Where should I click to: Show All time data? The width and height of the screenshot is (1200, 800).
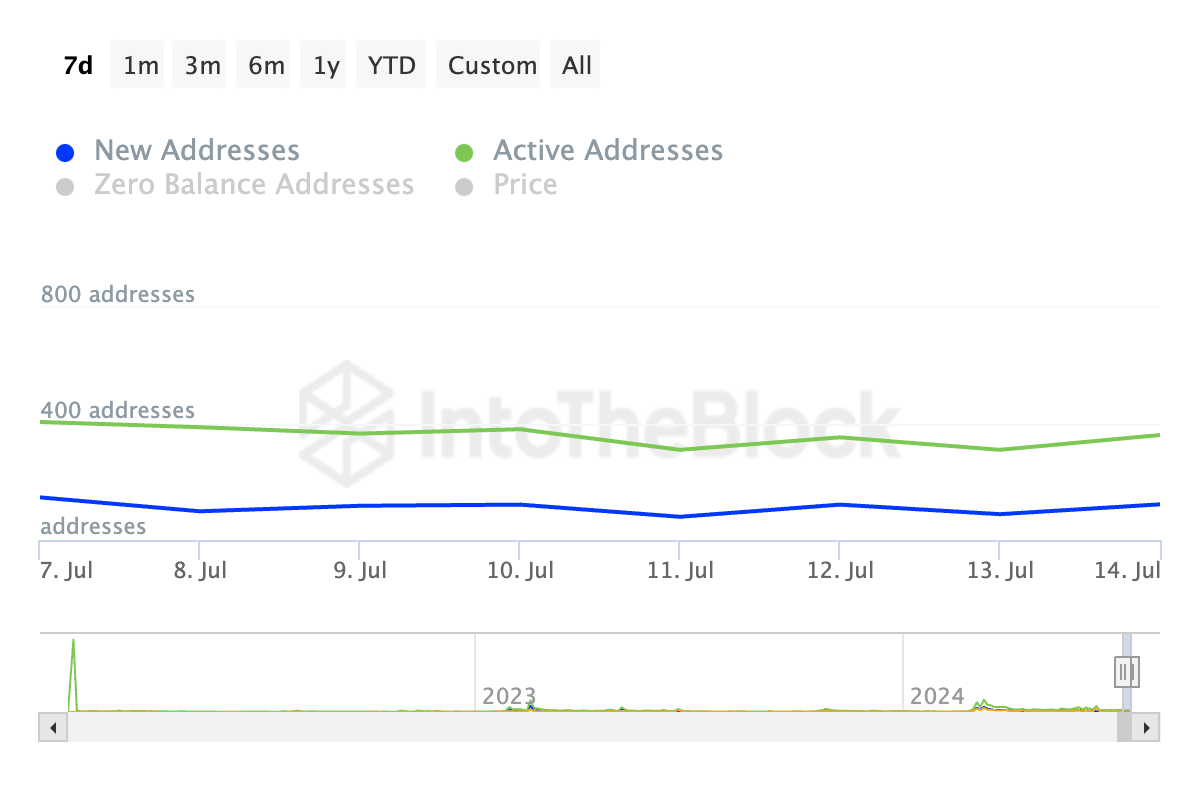point(577,65)
